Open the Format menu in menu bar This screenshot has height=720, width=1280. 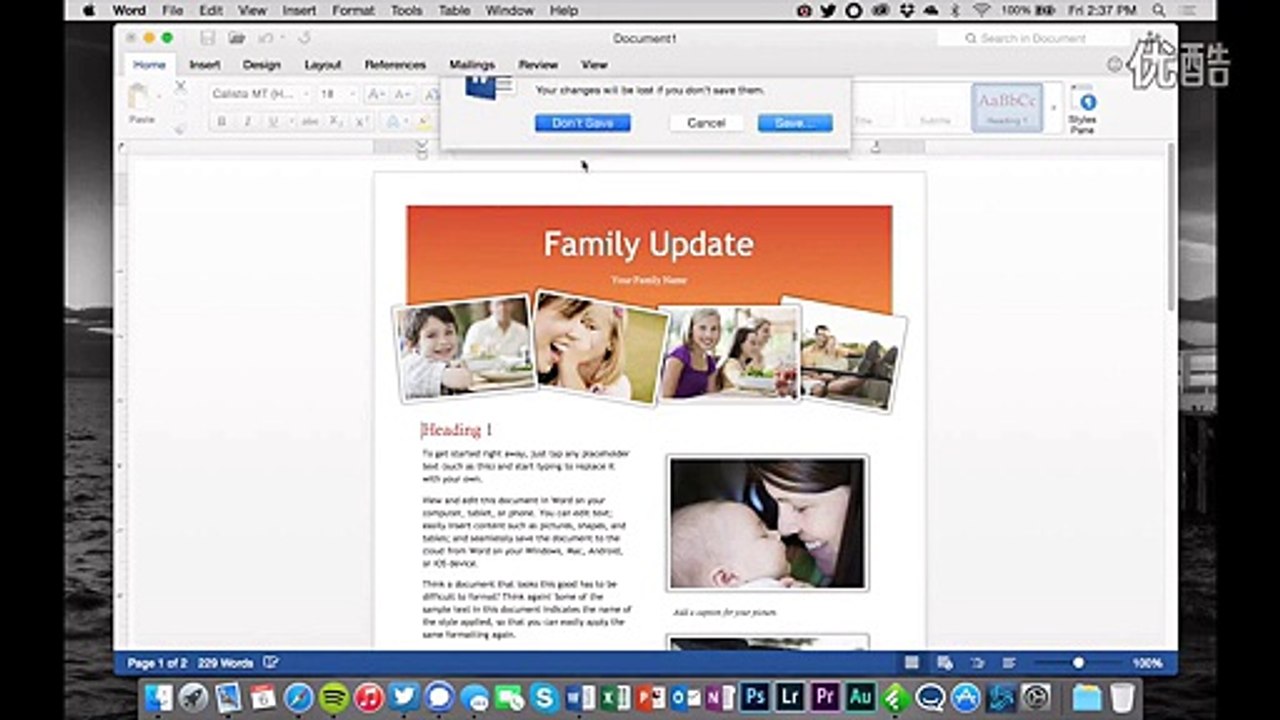coord(353,10)
